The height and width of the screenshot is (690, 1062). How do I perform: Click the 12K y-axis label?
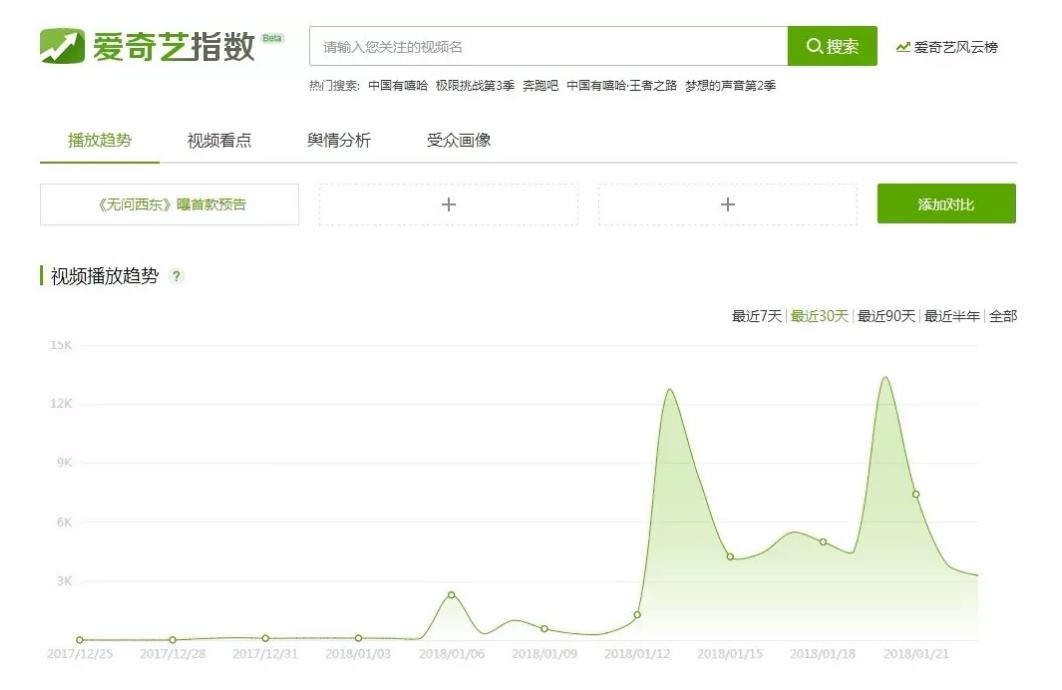[61, 404]
